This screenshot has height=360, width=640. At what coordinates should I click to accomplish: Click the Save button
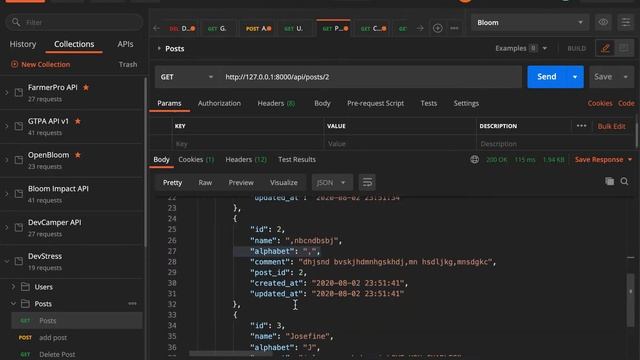click(603, 77)
